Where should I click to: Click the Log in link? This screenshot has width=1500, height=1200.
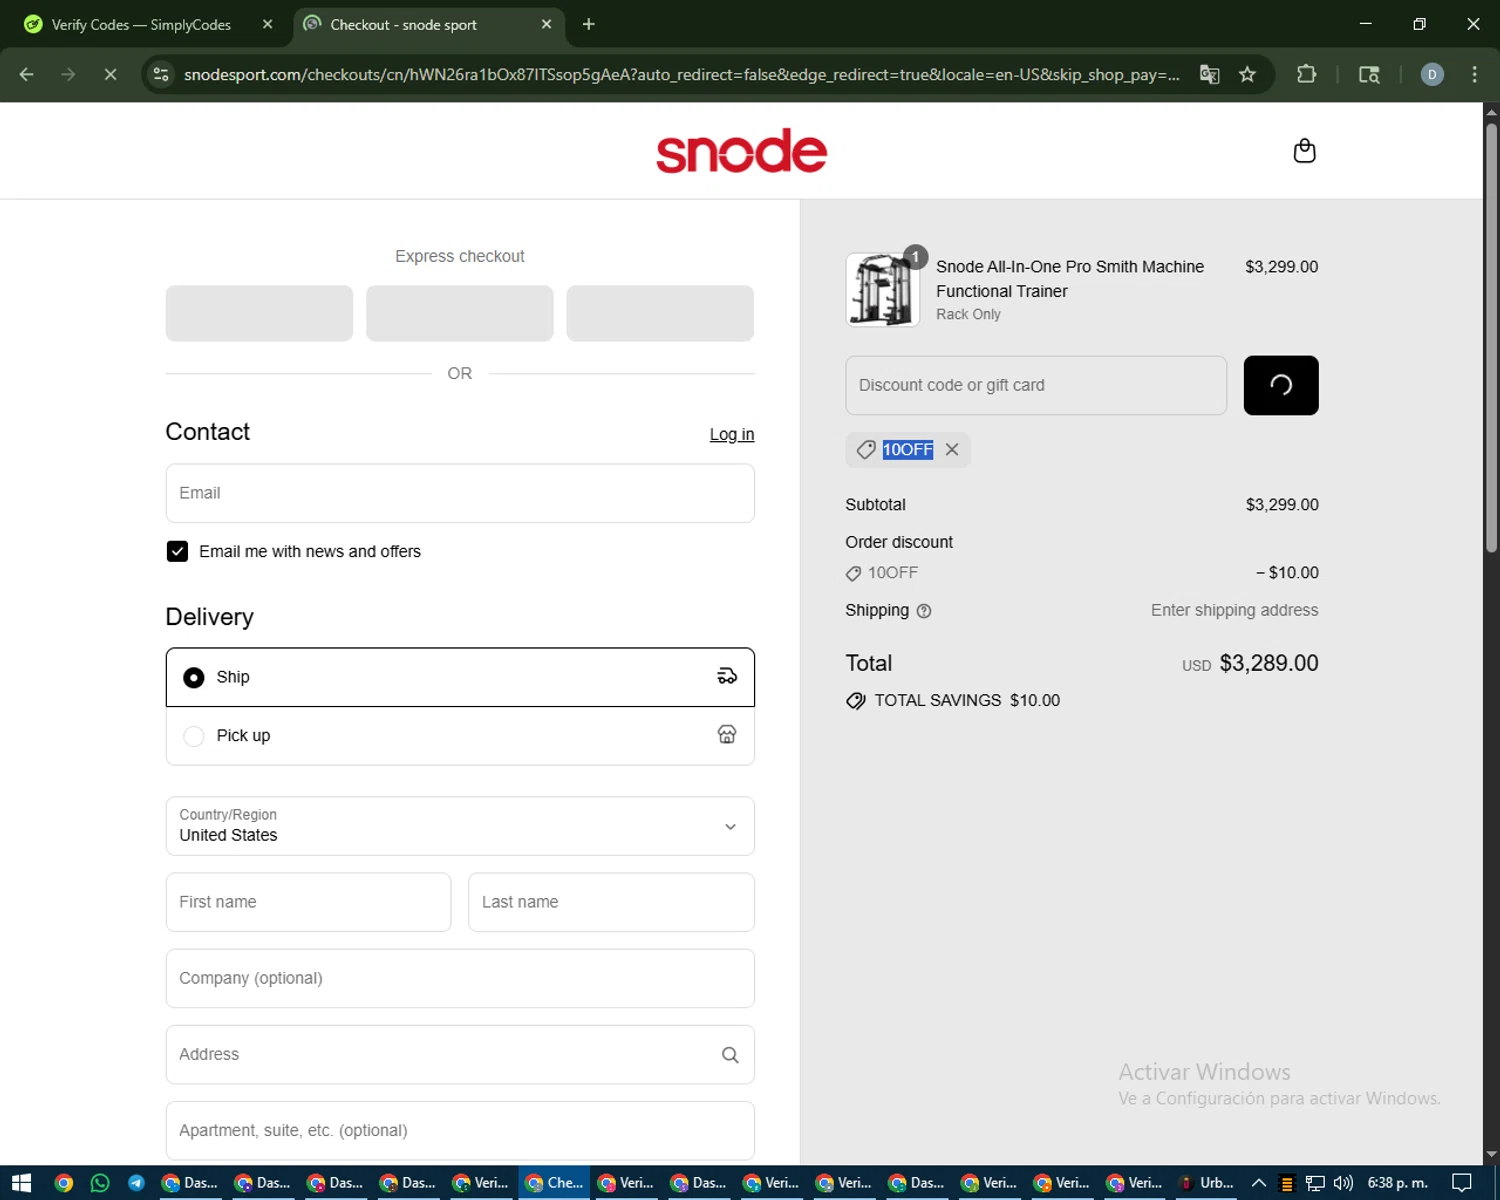pyautogui.click(x=732, y=434)
